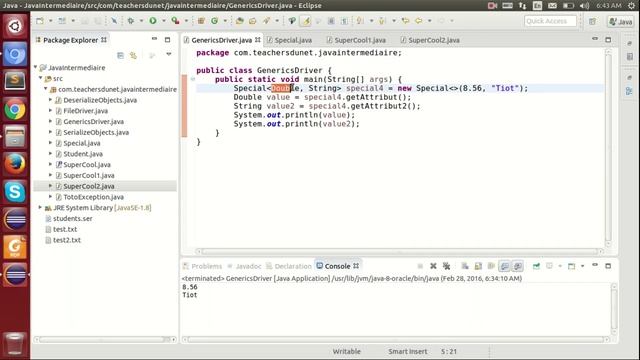The height and width of the screenshot is (360, 640).
Task: Click the New Java Package icon
Action: [201, 20]
